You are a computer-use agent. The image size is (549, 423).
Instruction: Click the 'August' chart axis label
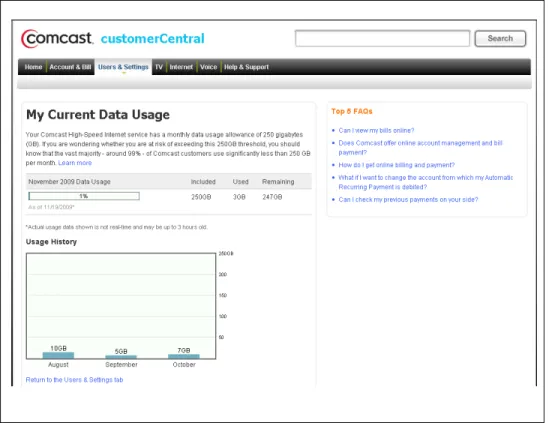pyautogui.click(x=58, y=365)
